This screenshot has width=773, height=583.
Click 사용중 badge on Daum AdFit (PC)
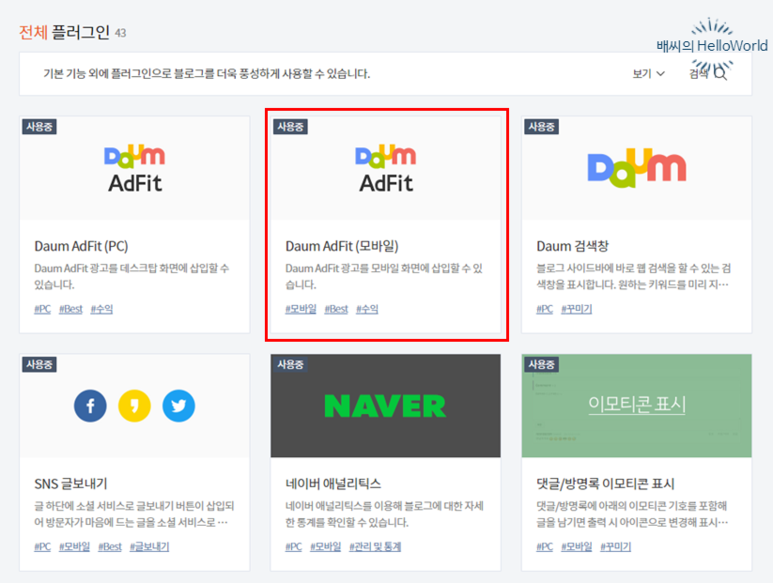point(39,127)
